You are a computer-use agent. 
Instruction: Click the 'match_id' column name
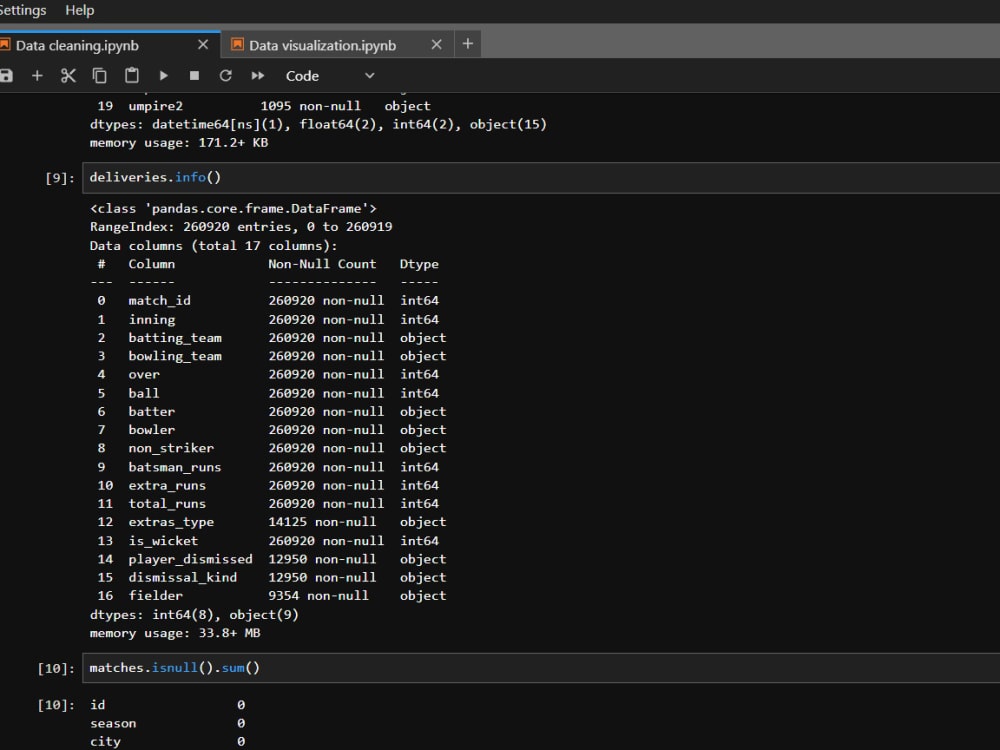coord(159,300)
